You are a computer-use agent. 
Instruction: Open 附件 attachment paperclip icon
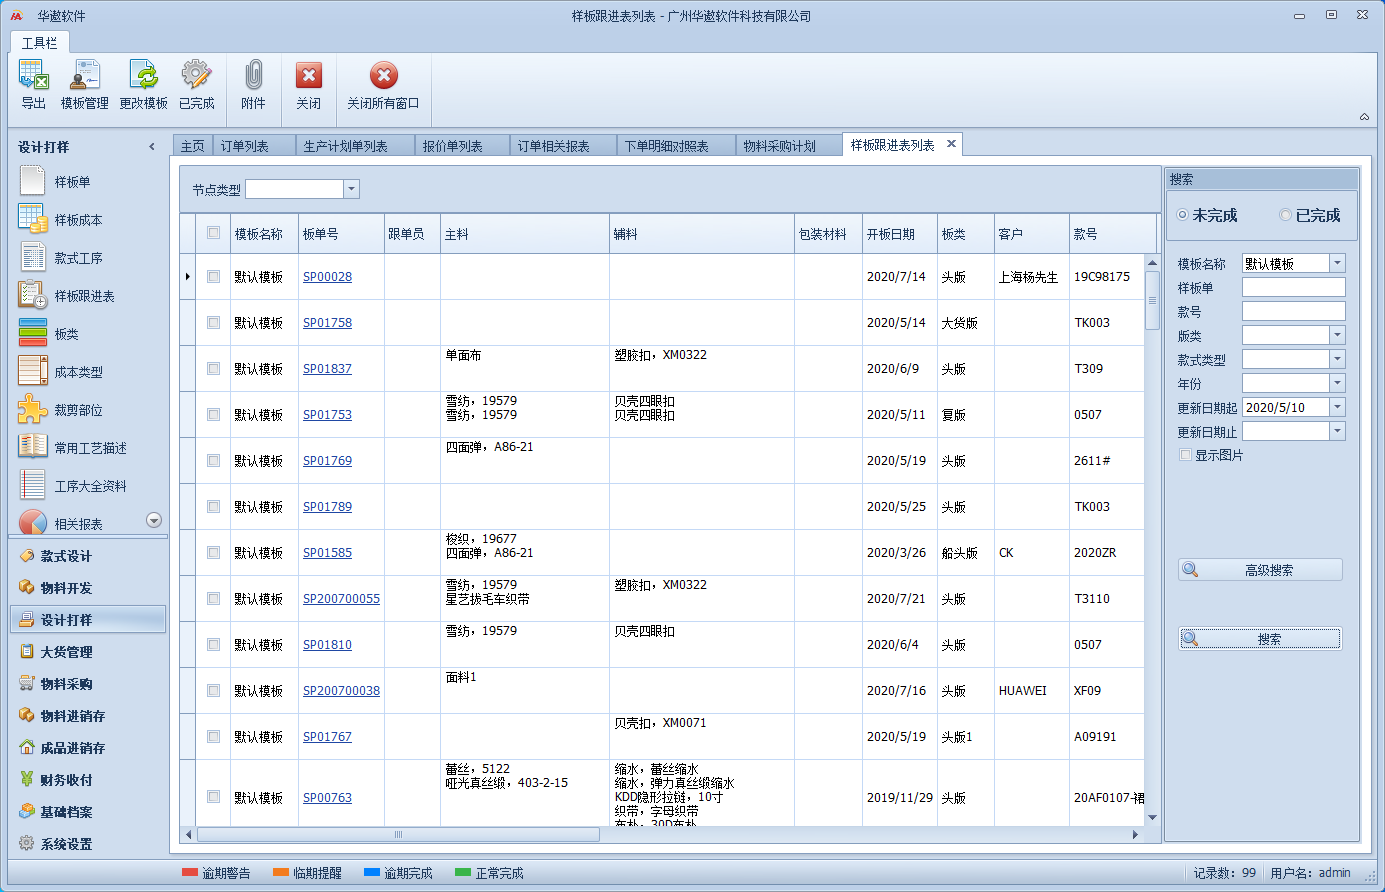click(254, 76)
